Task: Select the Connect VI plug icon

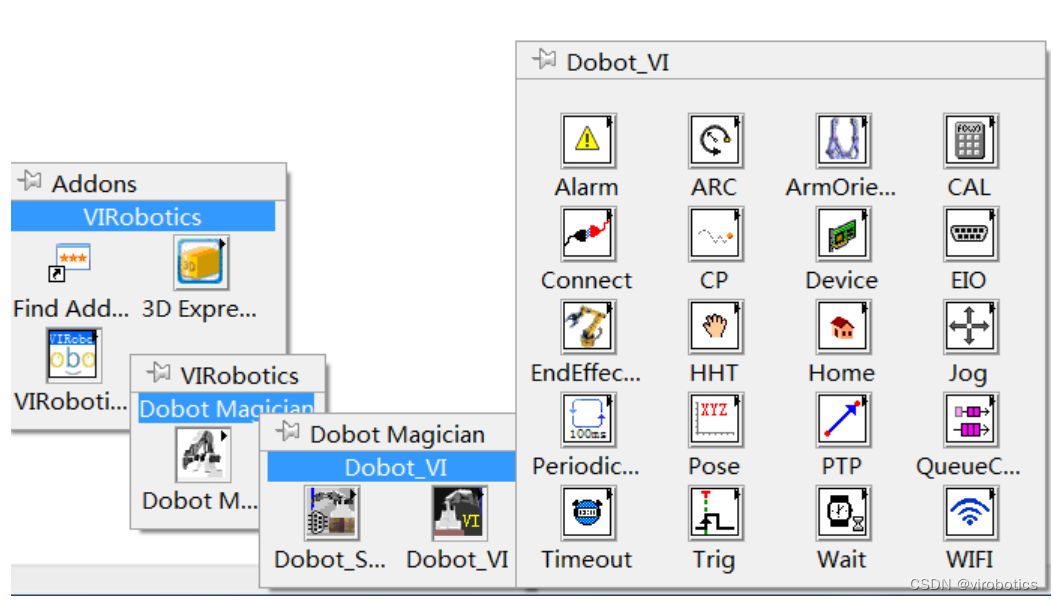Action: [588, 234]
